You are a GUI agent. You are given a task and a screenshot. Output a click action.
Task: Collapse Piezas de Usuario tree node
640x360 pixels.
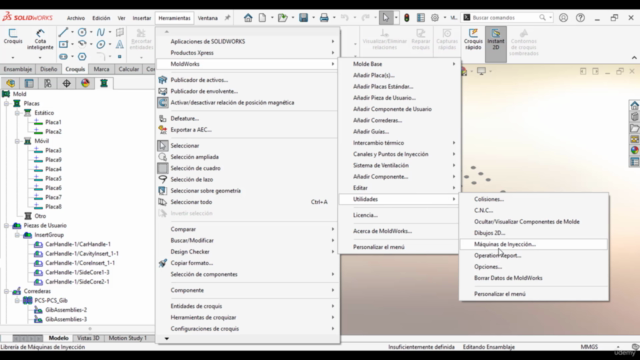coord(6,226)
